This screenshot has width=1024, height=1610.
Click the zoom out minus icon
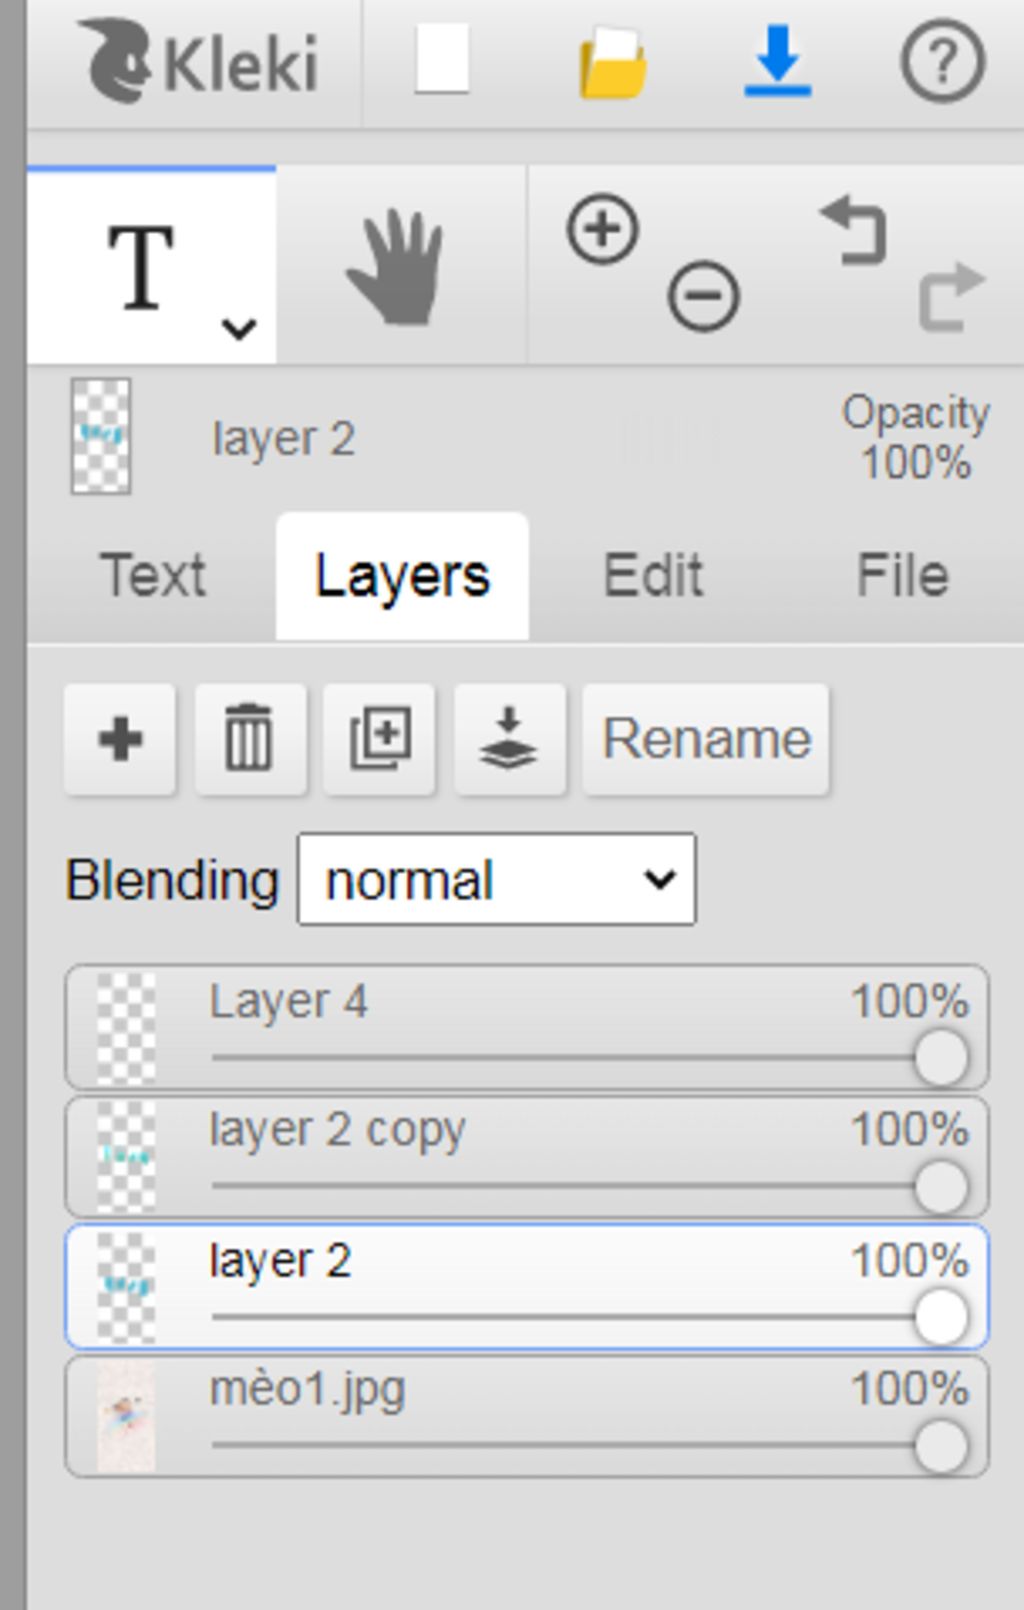tap(703, 296)
